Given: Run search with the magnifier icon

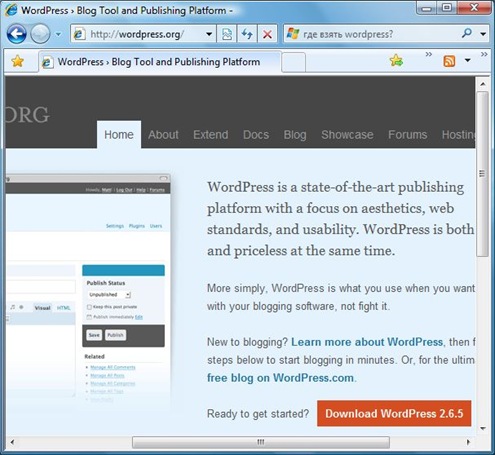Looking at the screenshot, I should pyautogui.click(x=467, y=33).
